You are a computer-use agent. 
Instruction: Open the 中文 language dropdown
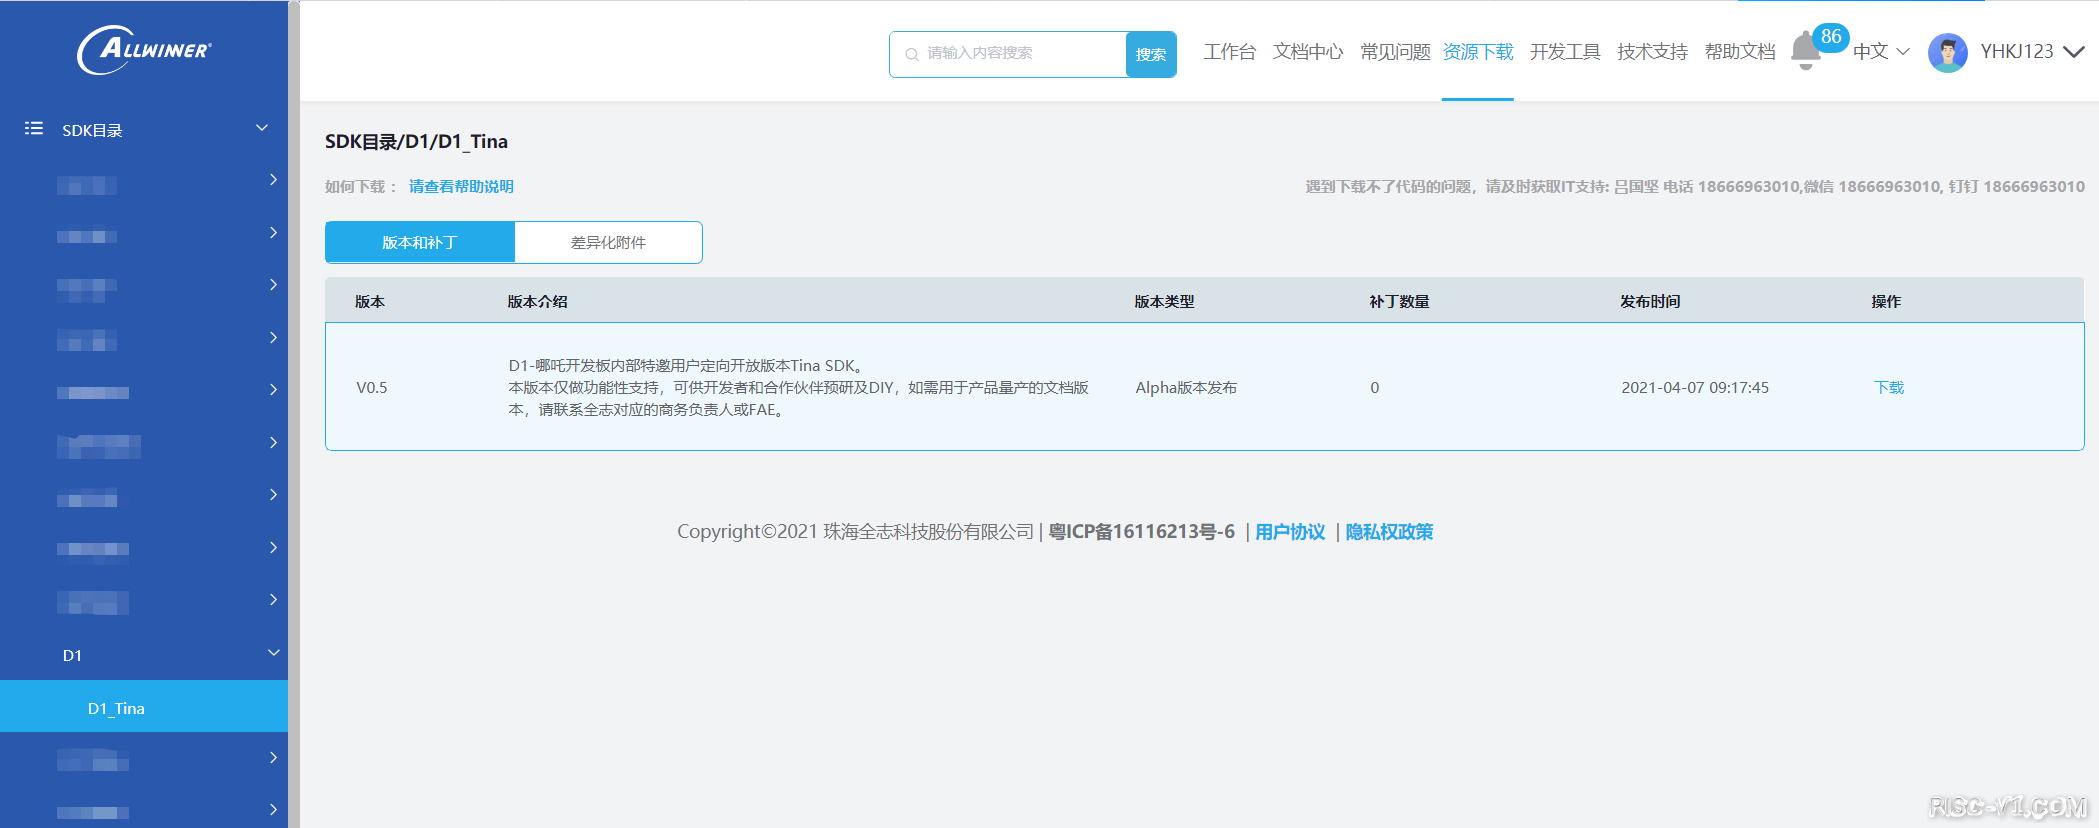1881,51
